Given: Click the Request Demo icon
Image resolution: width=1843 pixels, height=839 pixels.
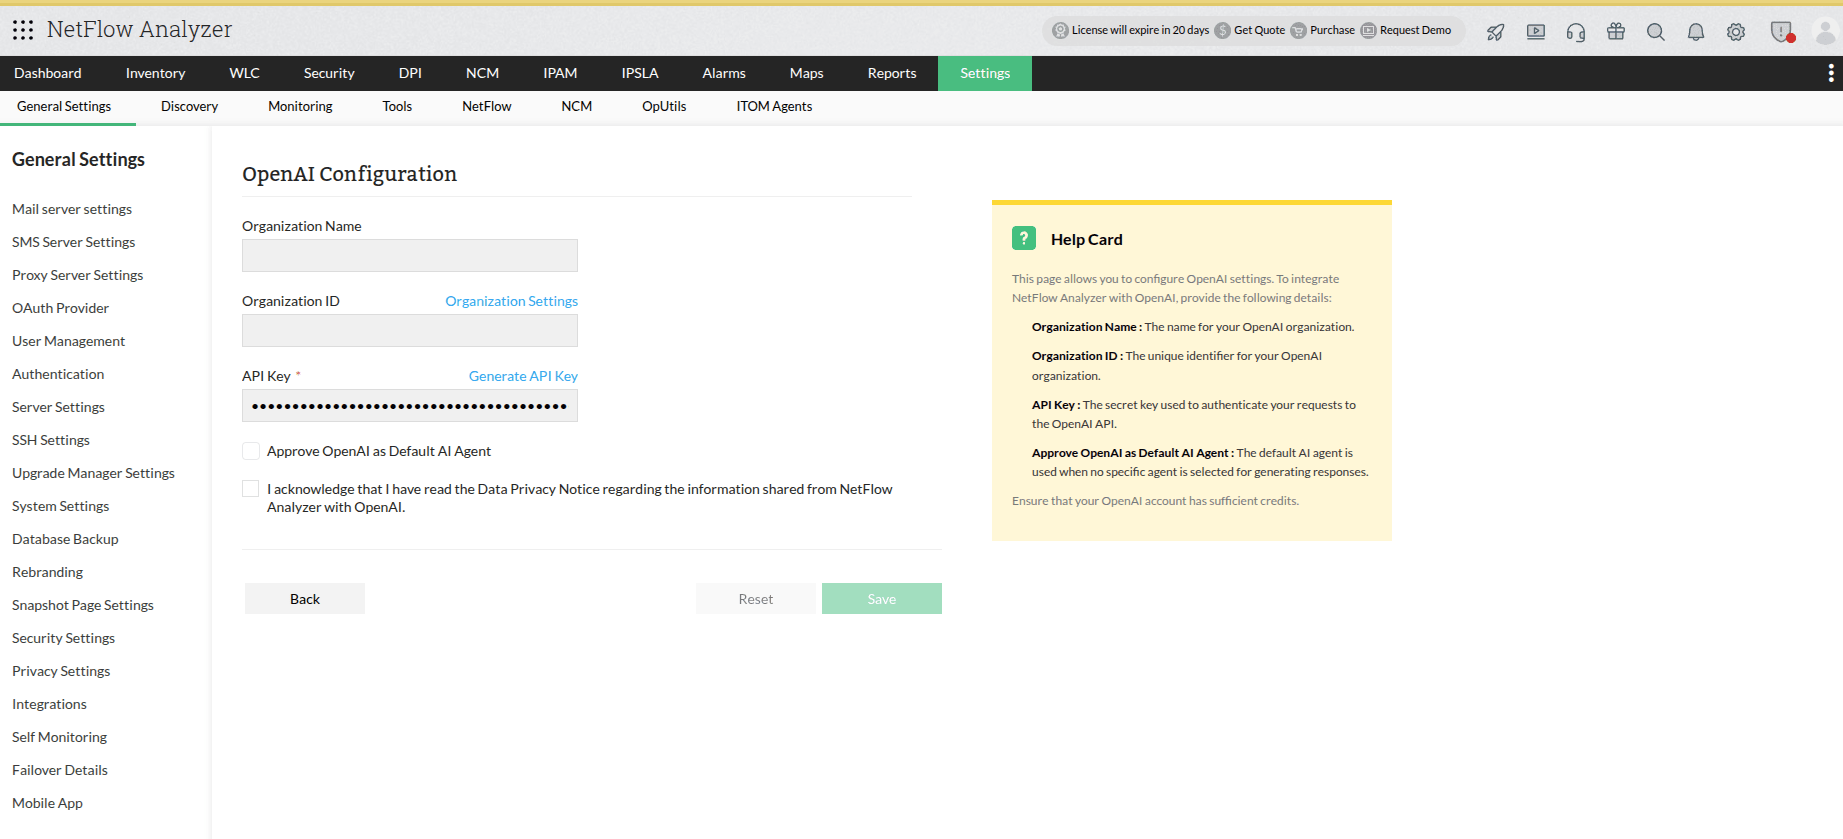Looking at the screenshot, I should click(x=1368, y=30).
